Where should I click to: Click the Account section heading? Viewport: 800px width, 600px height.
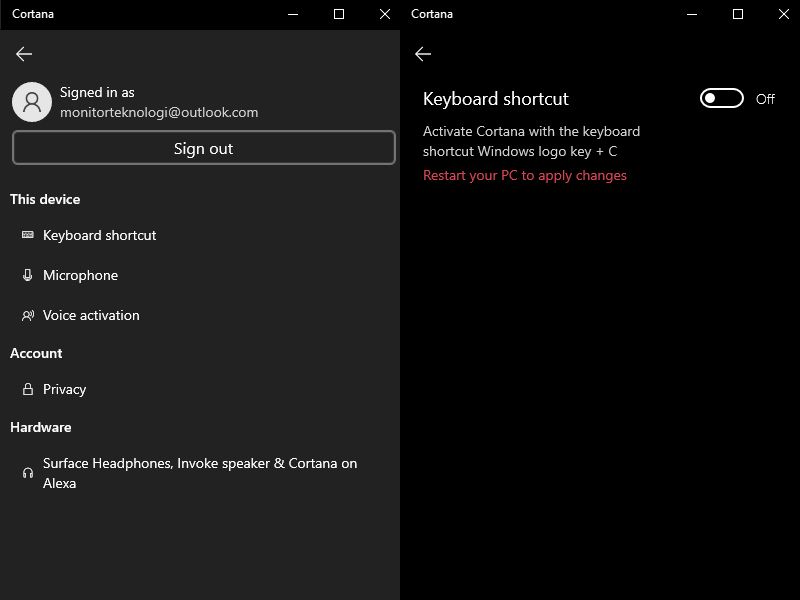point(36,353)
